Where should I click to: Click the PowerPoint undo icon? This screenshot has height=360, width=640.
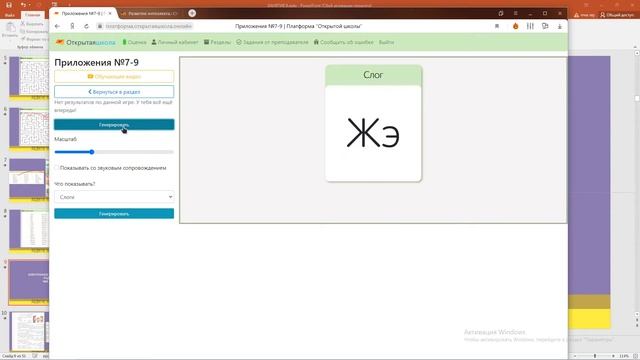(23, 5)
